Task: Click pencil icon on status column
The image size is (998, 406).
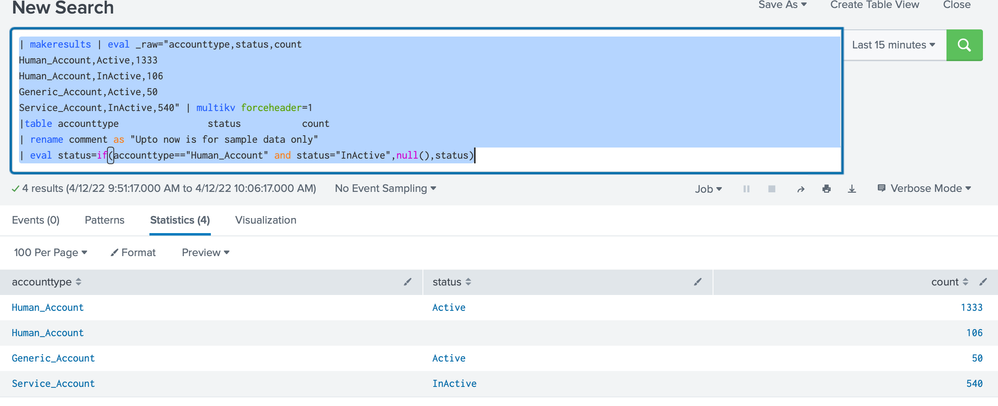Action: click(x=697, y=283)
